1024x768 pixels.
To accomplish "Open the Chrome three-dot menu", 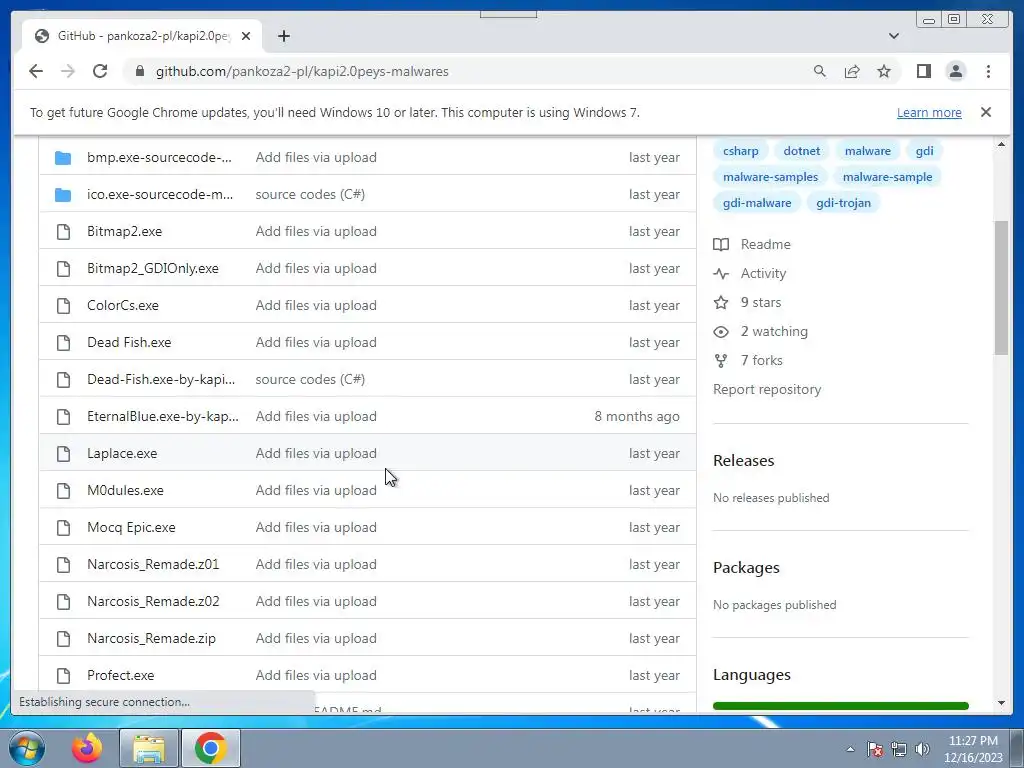I will click(x=988, y=71).
